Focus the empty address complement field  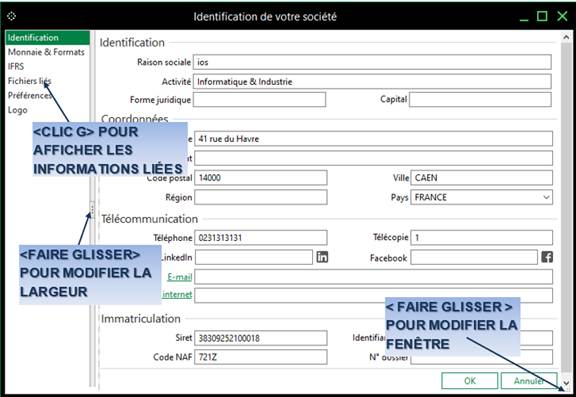[x=373, y=158]
